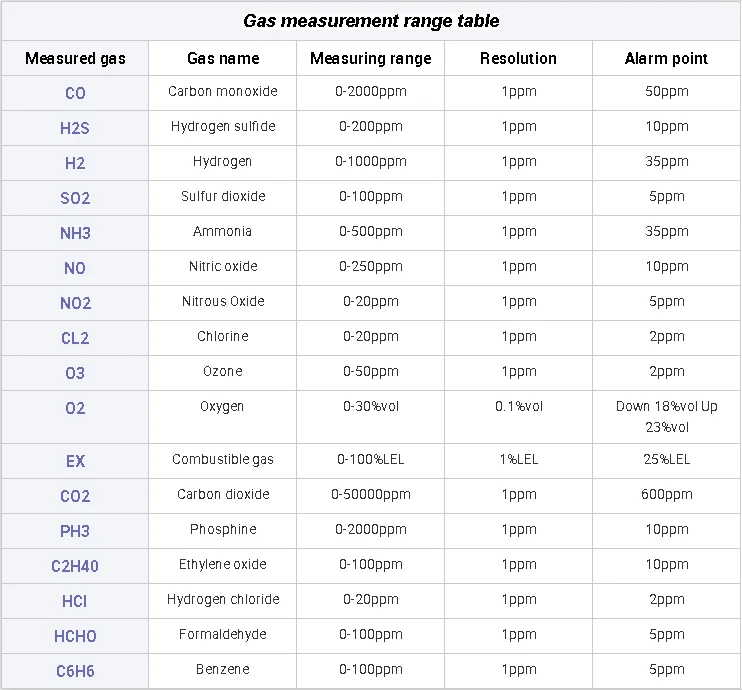
Task: Select the C2H4O gas symbol
Action: pyautogui.click(x=75, y=566)
